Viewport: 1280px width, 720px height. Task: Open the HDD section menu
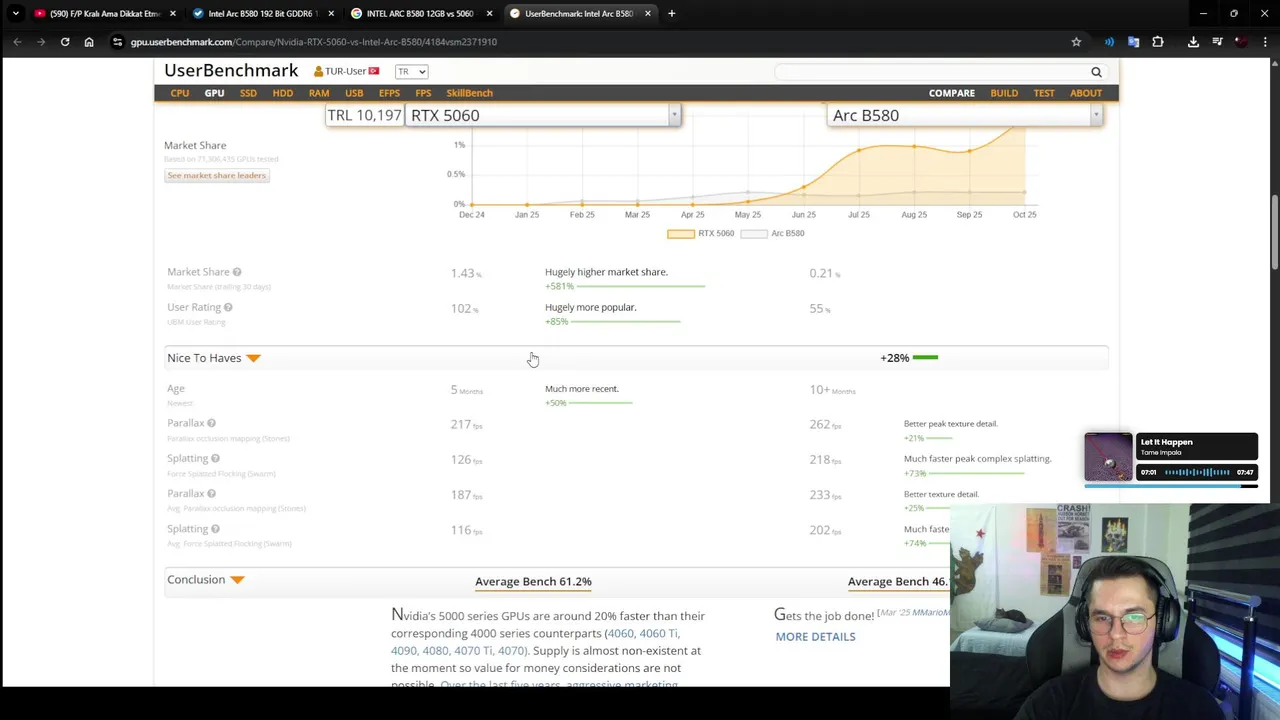[283, 93]
